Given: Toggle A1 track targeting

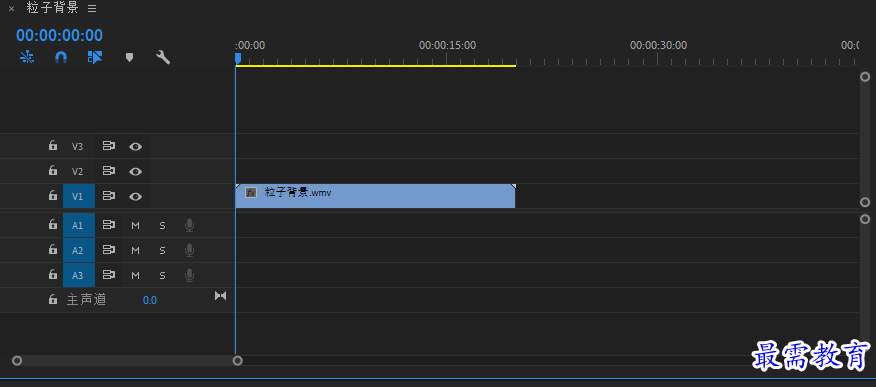Looking at the screenshot, I should pos(79,226).
